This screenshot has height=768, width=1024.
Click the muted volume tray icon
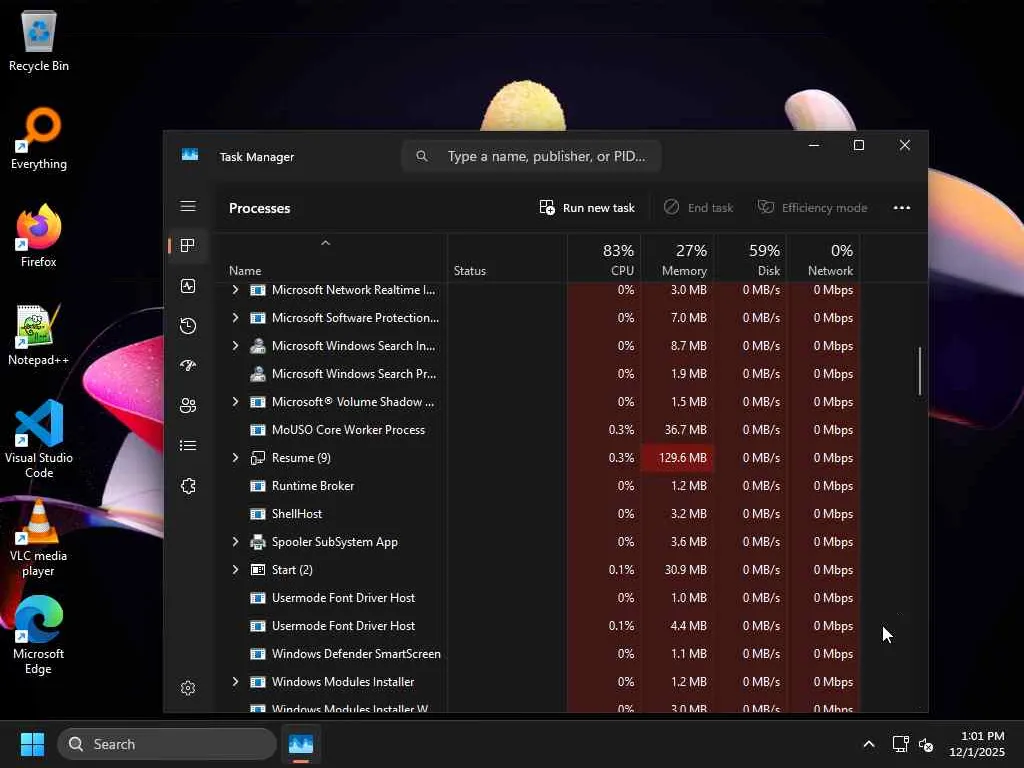pos(925,744)
